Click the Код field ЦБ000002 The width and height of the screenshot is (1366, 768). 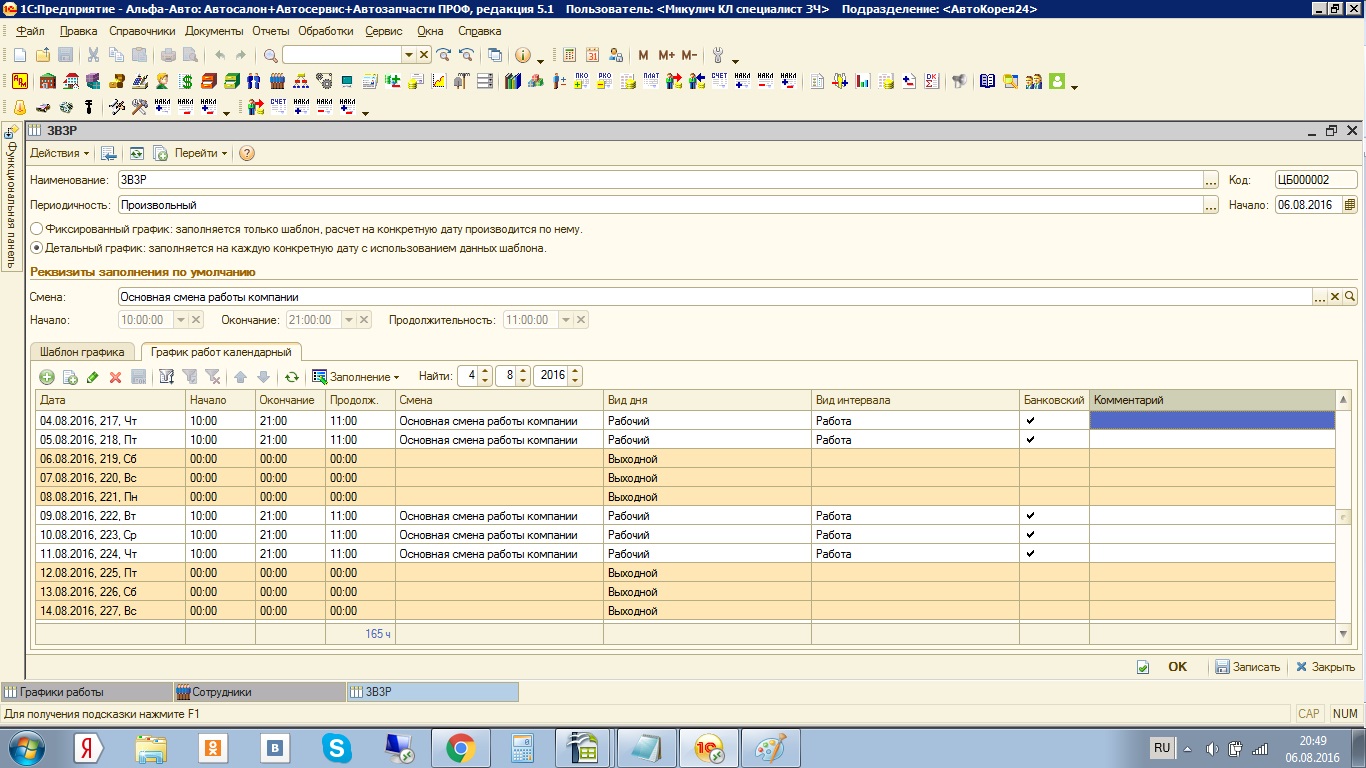tap(1316, 180)
